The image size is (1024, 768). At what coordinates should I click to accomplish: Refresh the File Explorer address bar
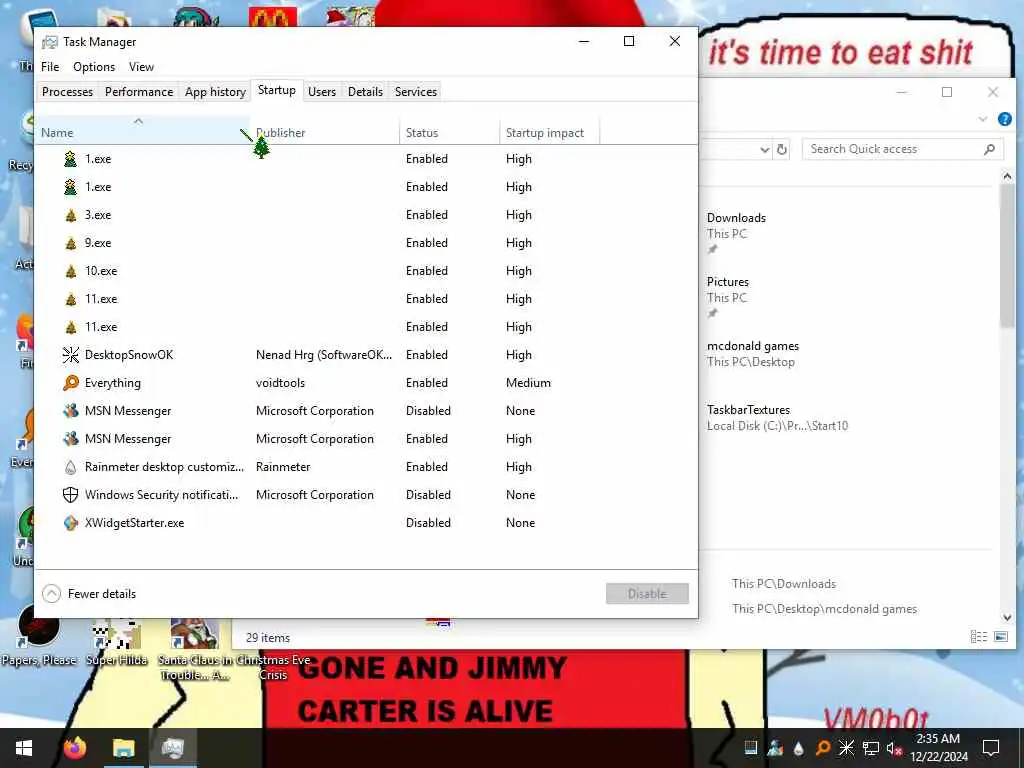(782, 150)
